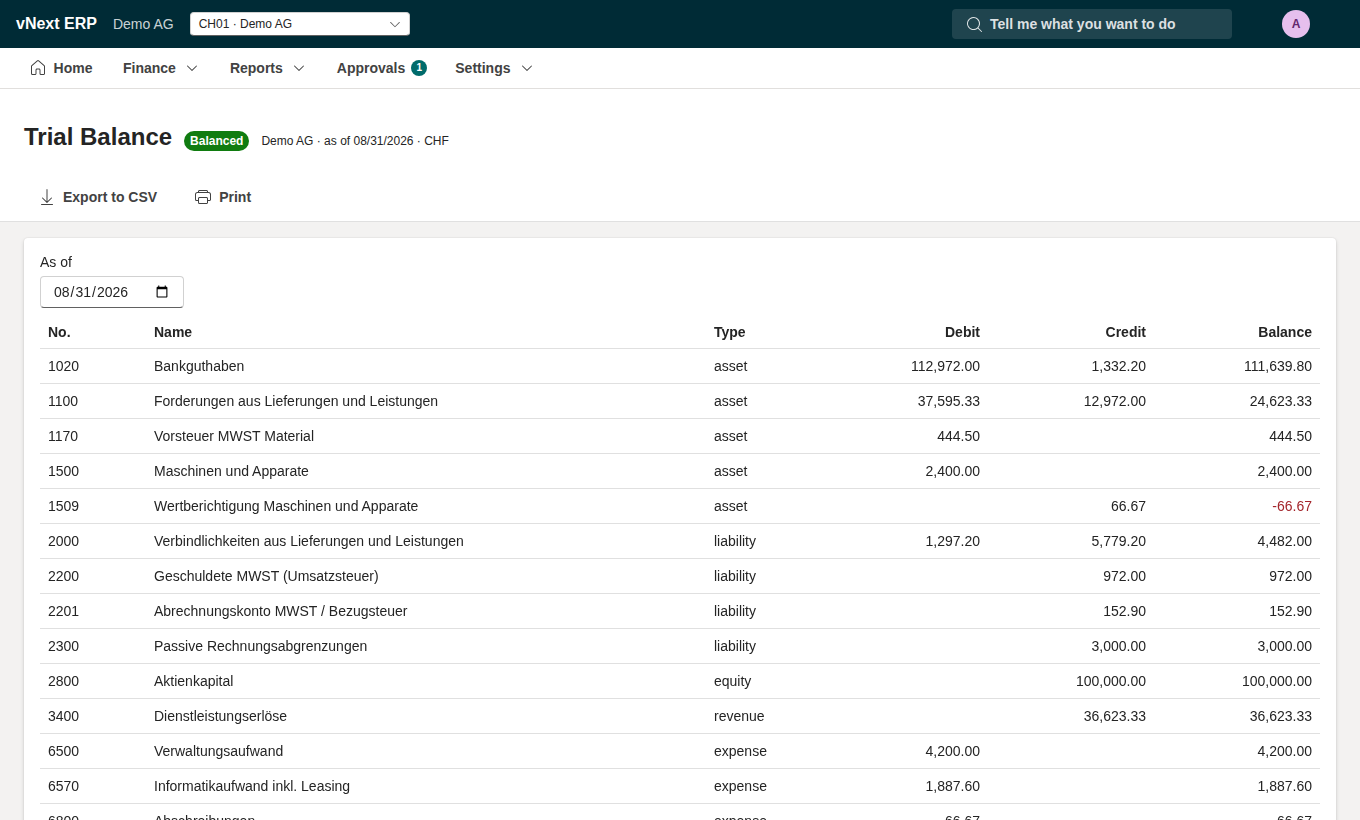Go to Home

click(61, 68)
